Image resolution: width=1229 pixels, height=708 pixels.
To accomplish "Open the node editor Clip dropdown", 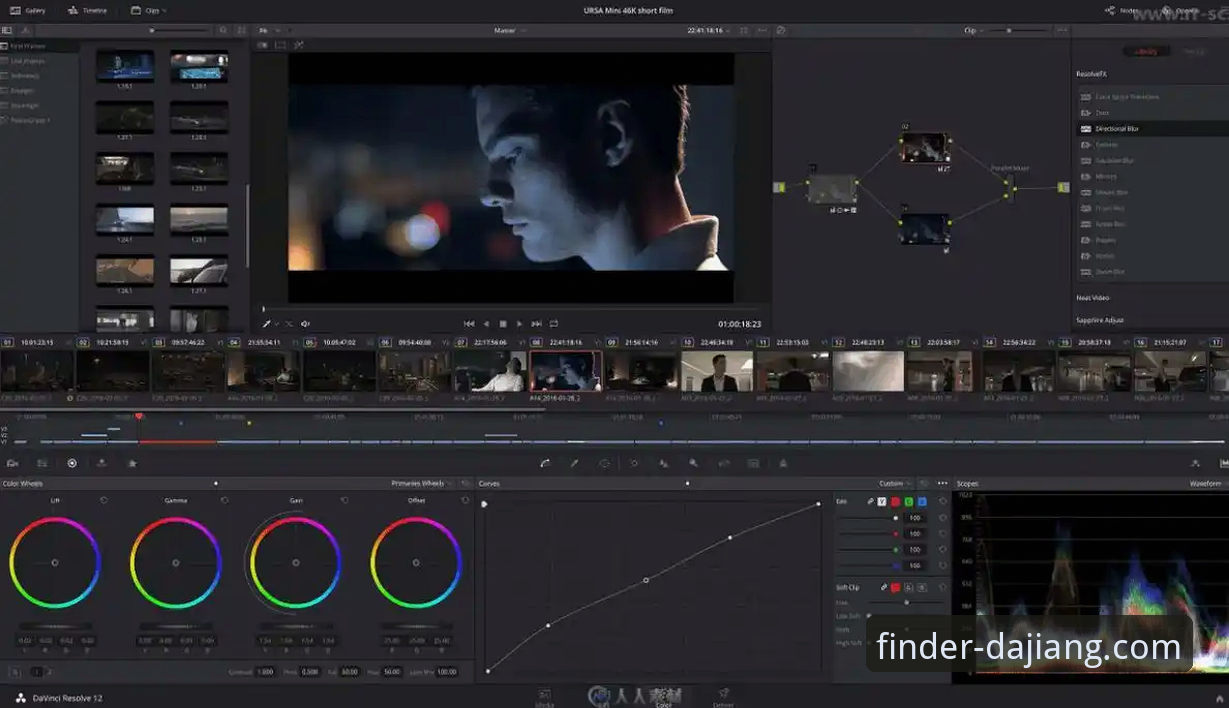I will (973, 30).
